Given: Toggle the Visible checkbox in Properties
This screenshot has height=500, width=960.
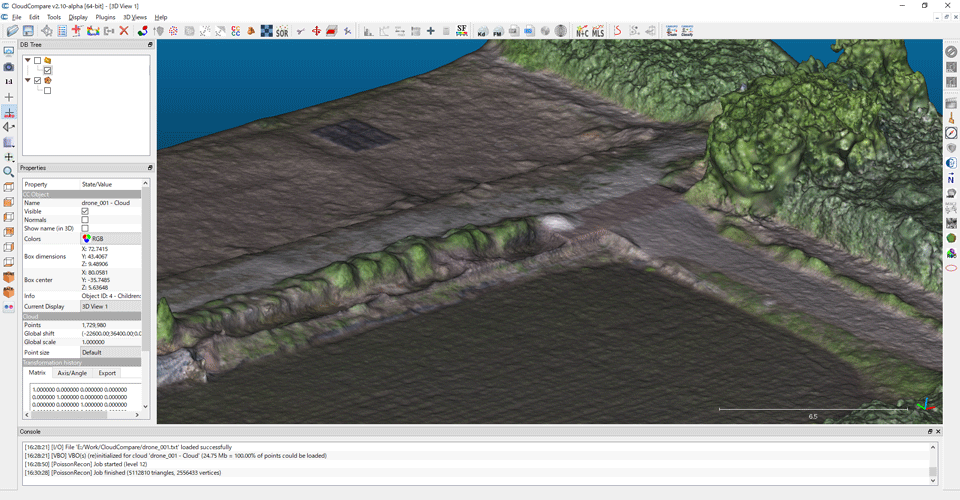Looking at the screenshot, I should 85,211.
